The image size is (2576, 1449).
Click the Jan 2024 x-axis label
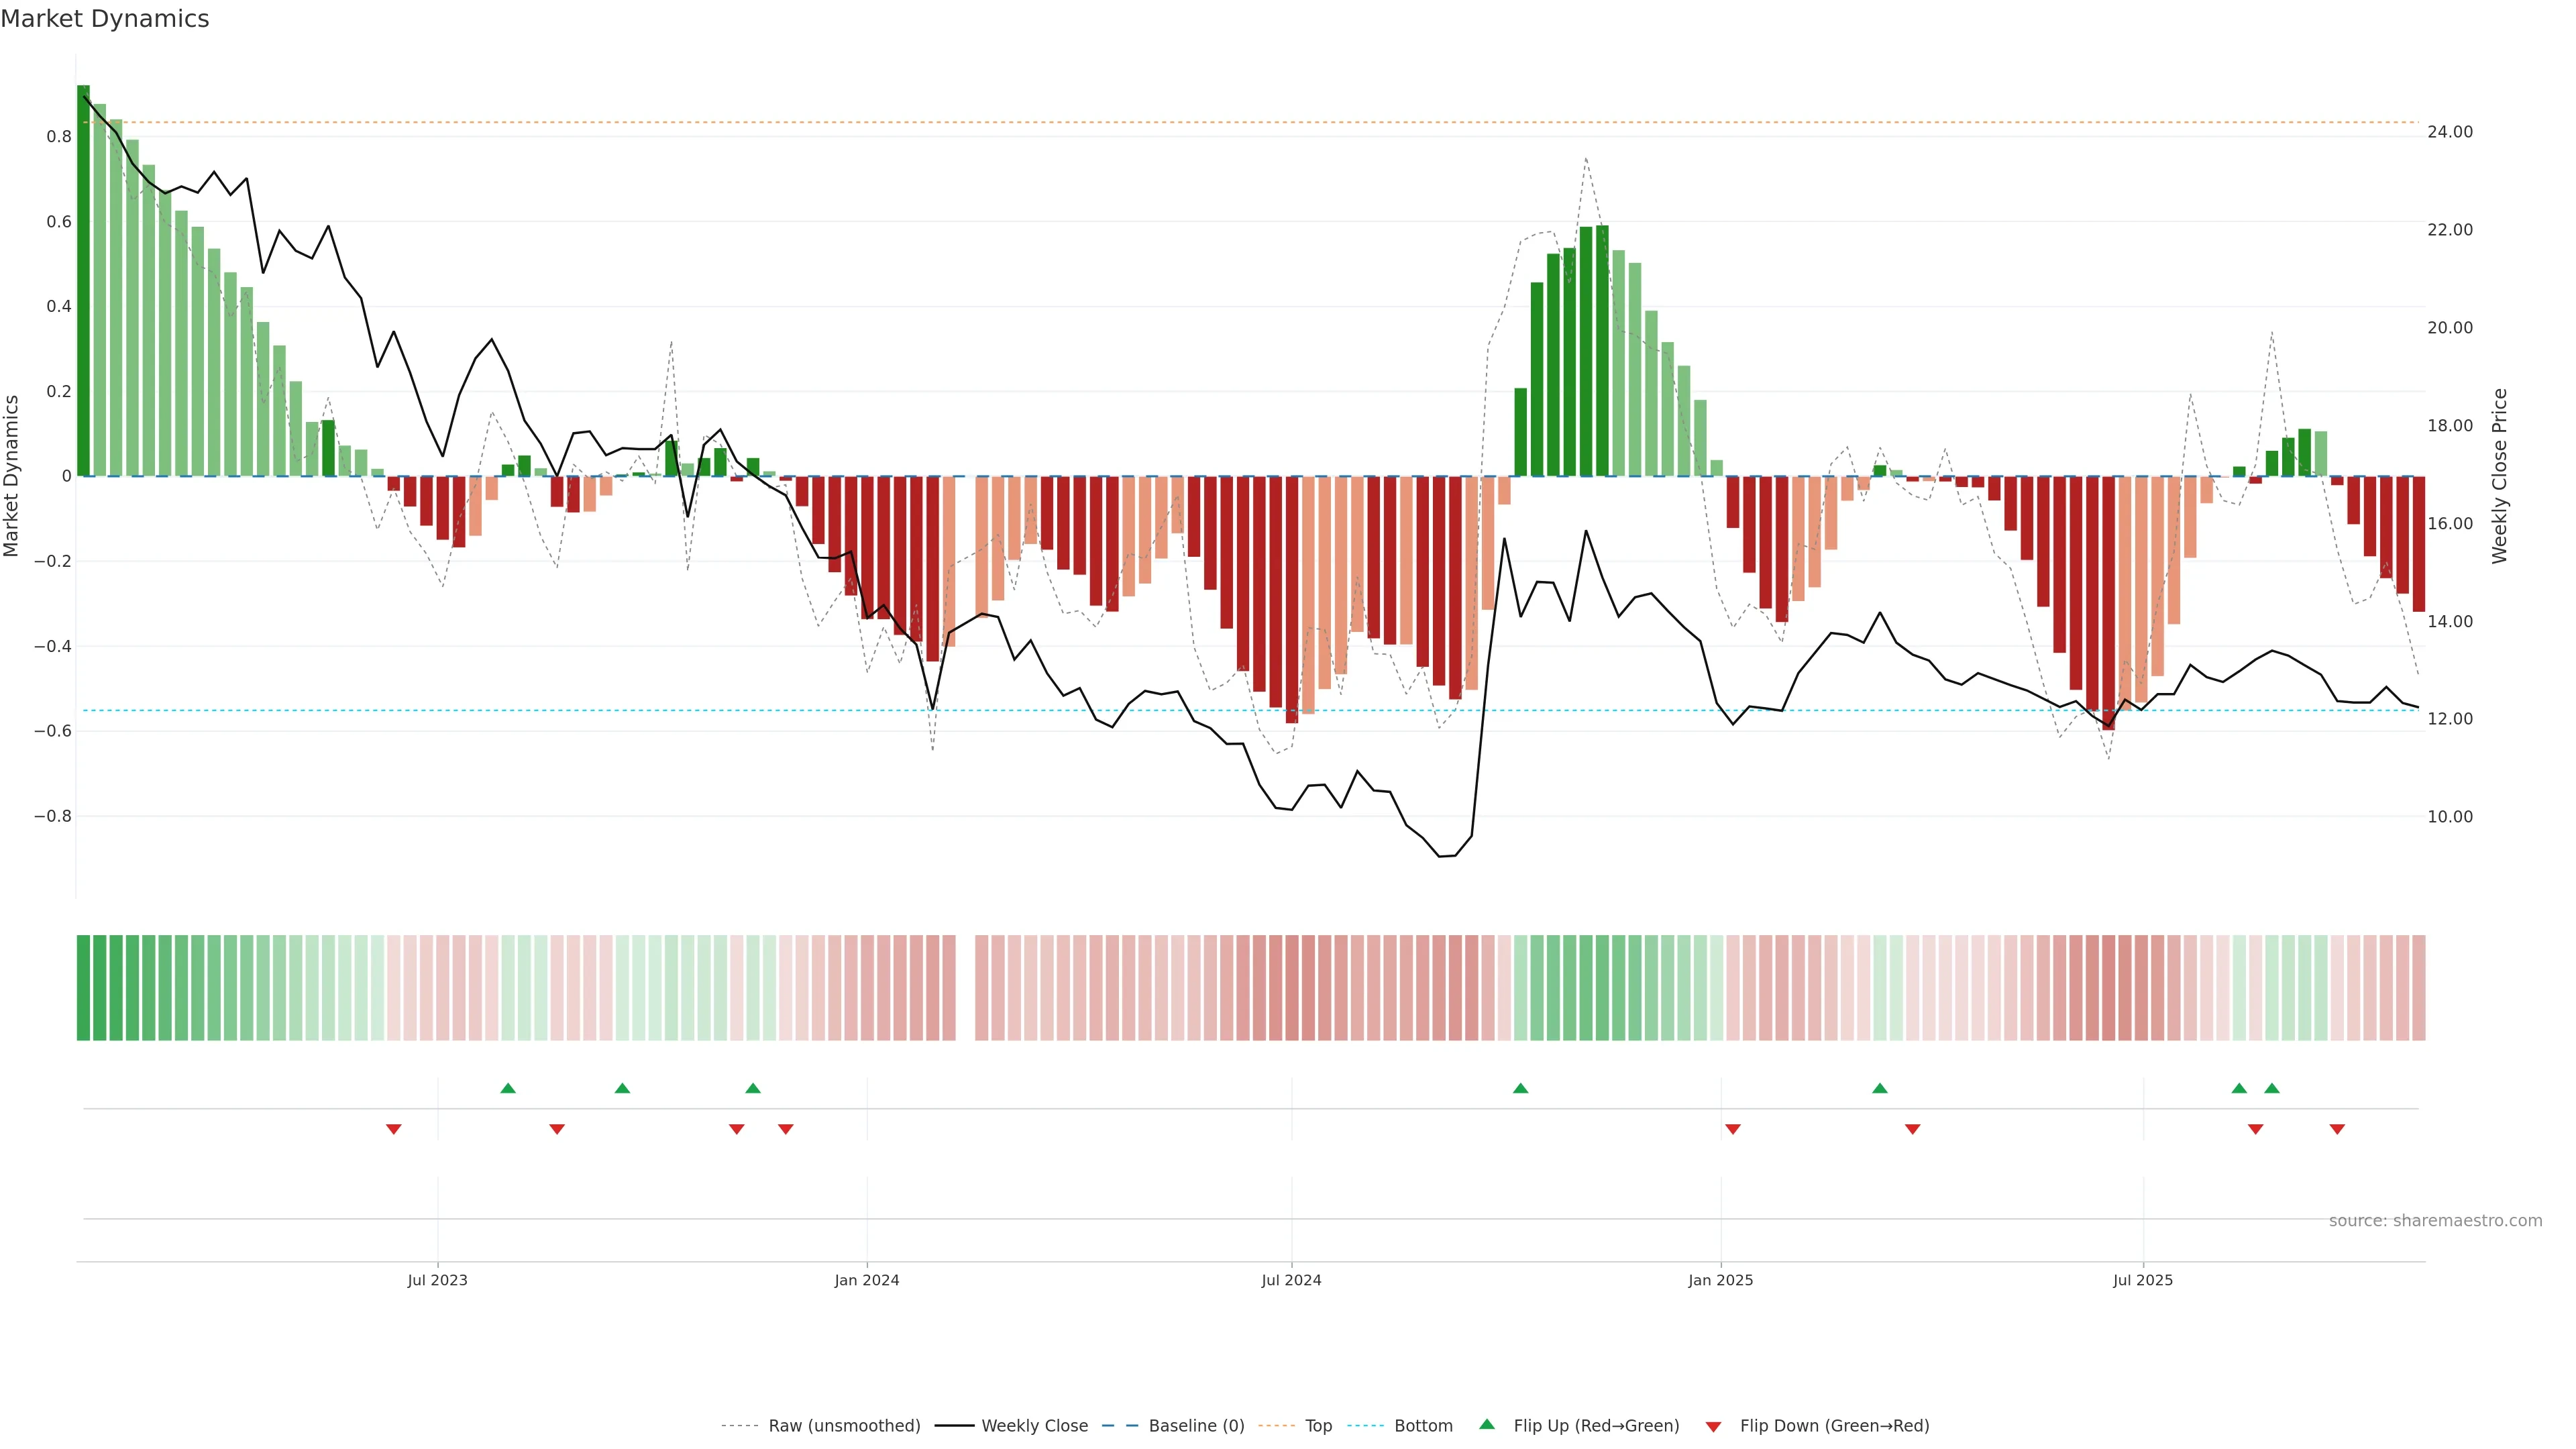[x=867, y=1280]
